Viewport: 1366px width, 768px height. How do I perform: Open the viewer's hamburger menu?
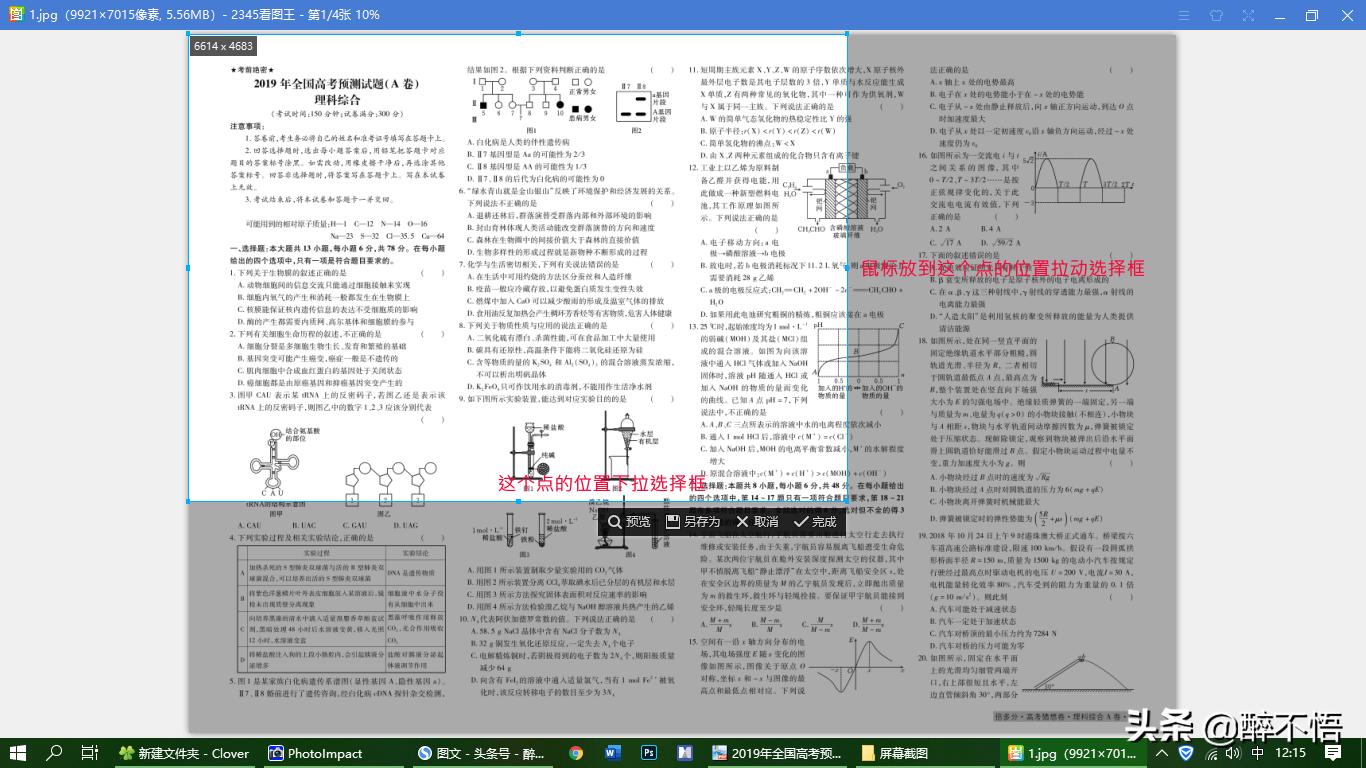(x=1184, y=15)
